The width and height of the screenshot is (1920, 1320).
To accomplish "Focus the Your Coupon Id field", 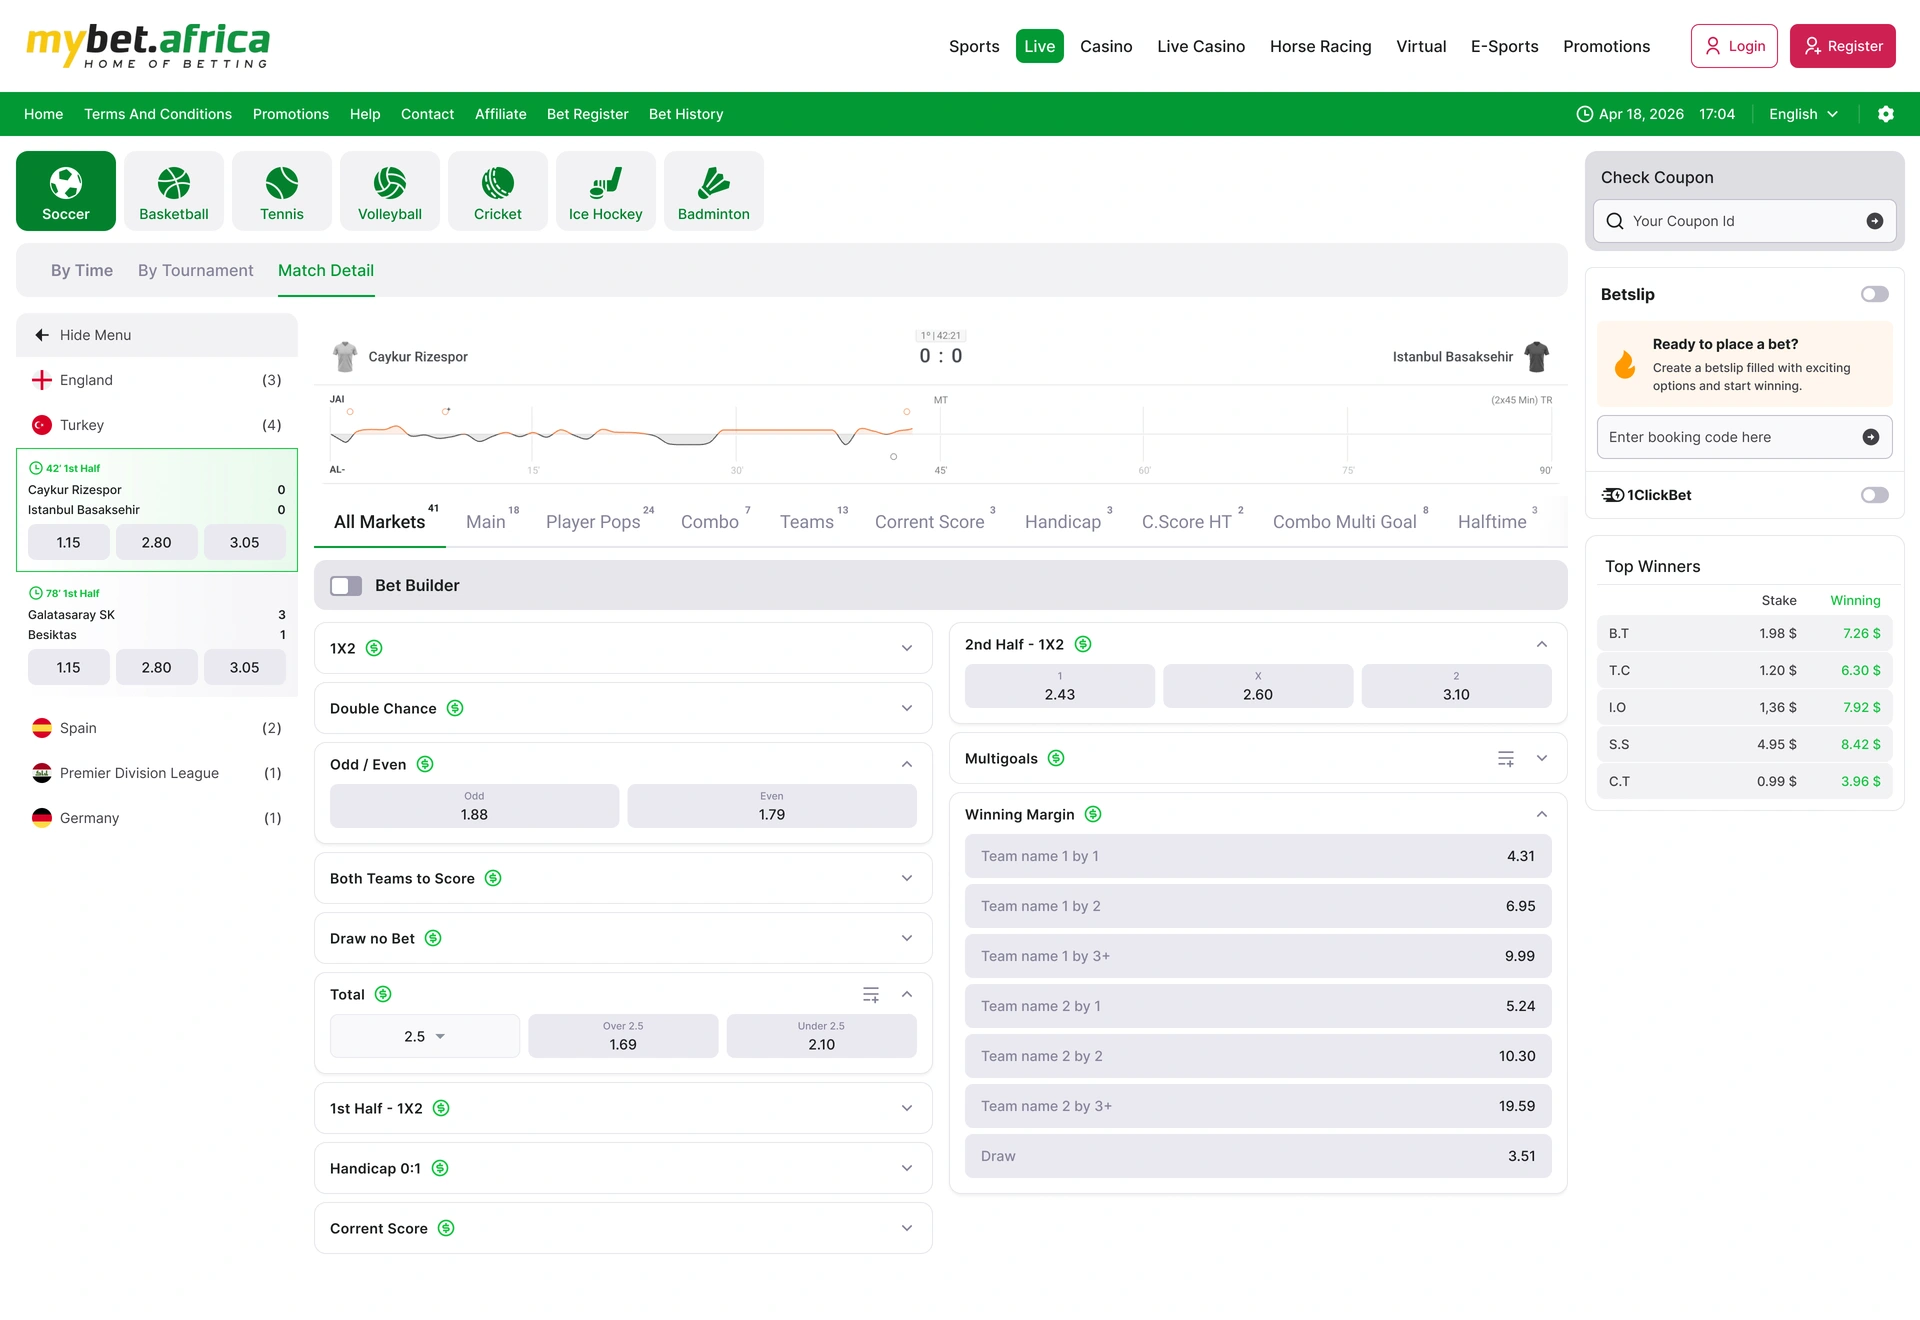I will pyautogui.click(x=1744, y=221).
